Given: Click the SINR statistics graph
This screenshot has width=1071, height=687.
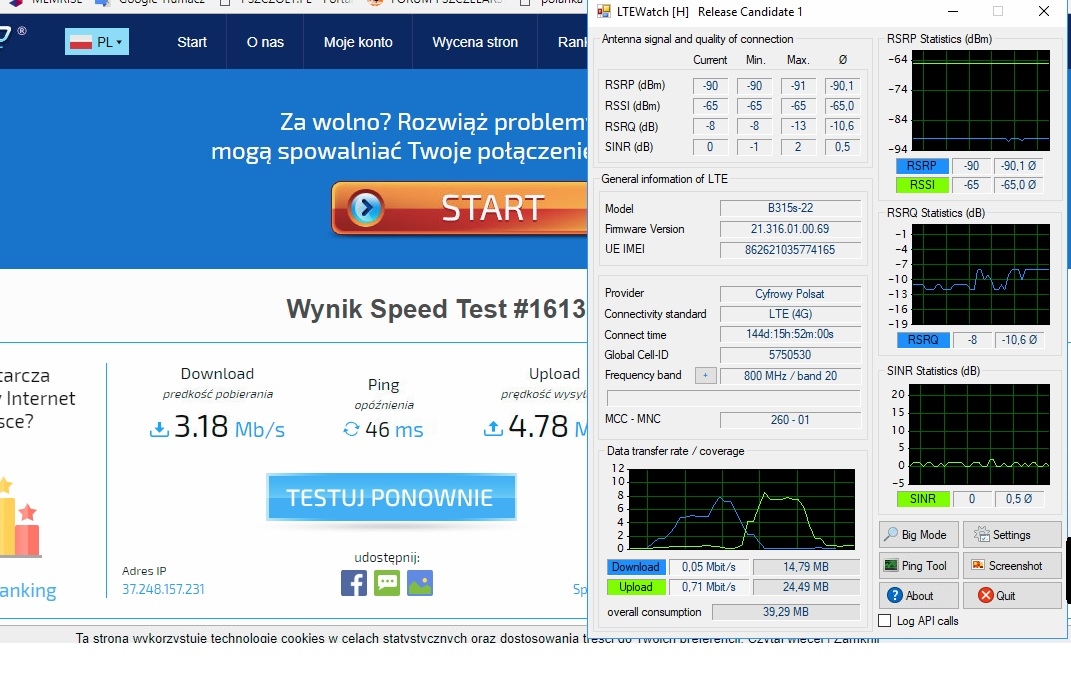Looking at the screenshot, I should point(979,434).
